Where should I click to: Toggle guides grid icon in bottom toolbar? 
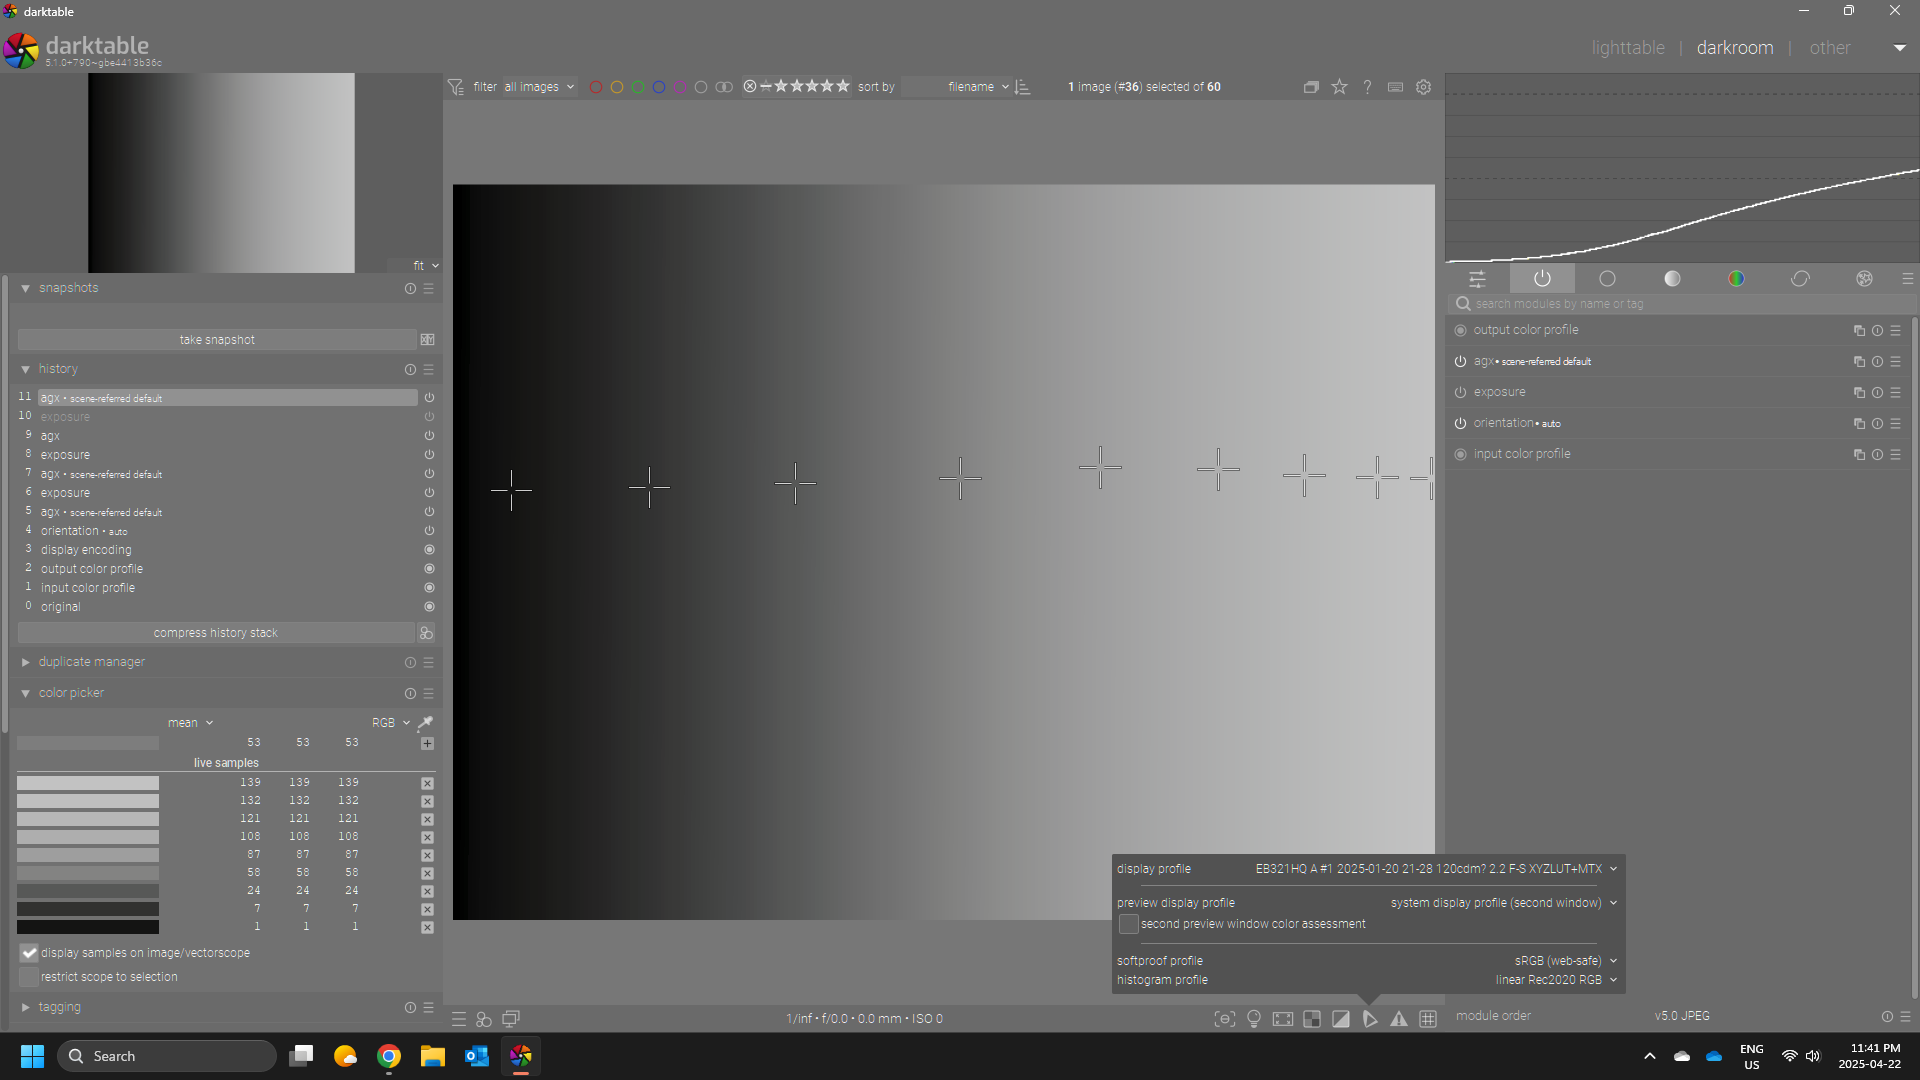coord(1428,1019)
